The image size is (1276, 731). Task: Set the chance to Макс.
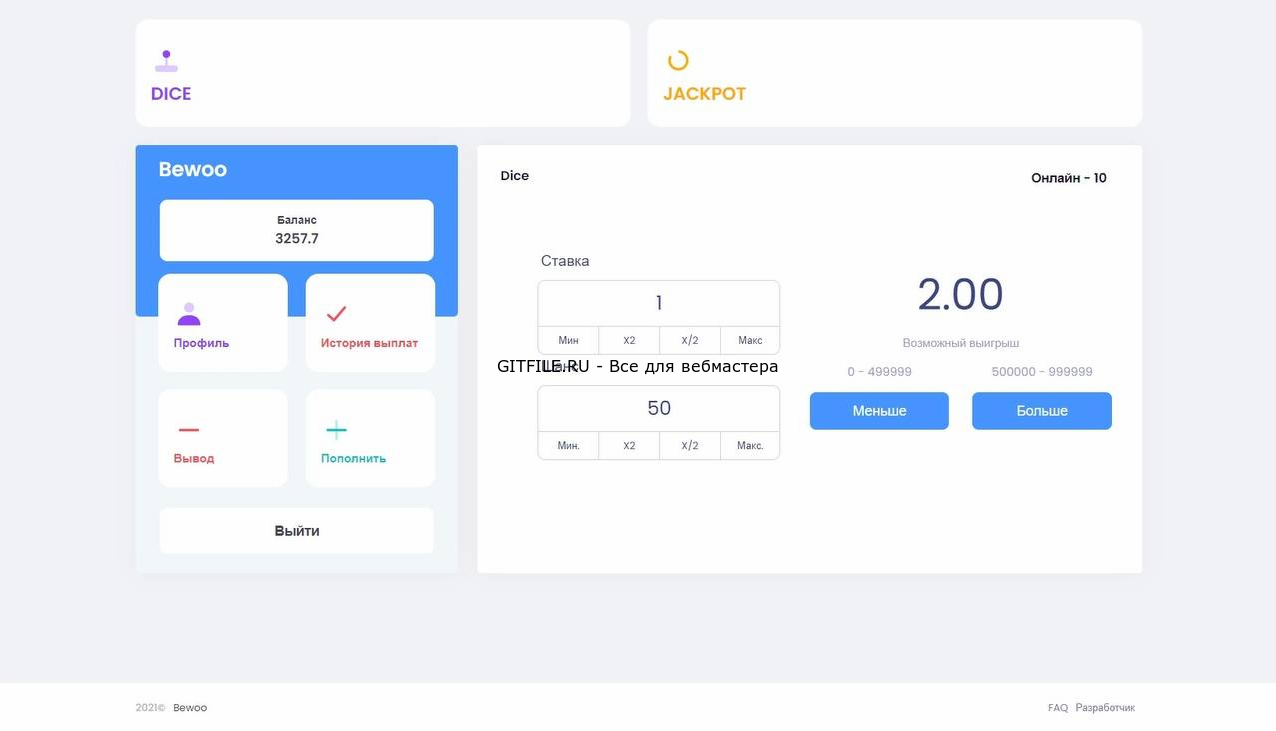(x=750, y=445)
